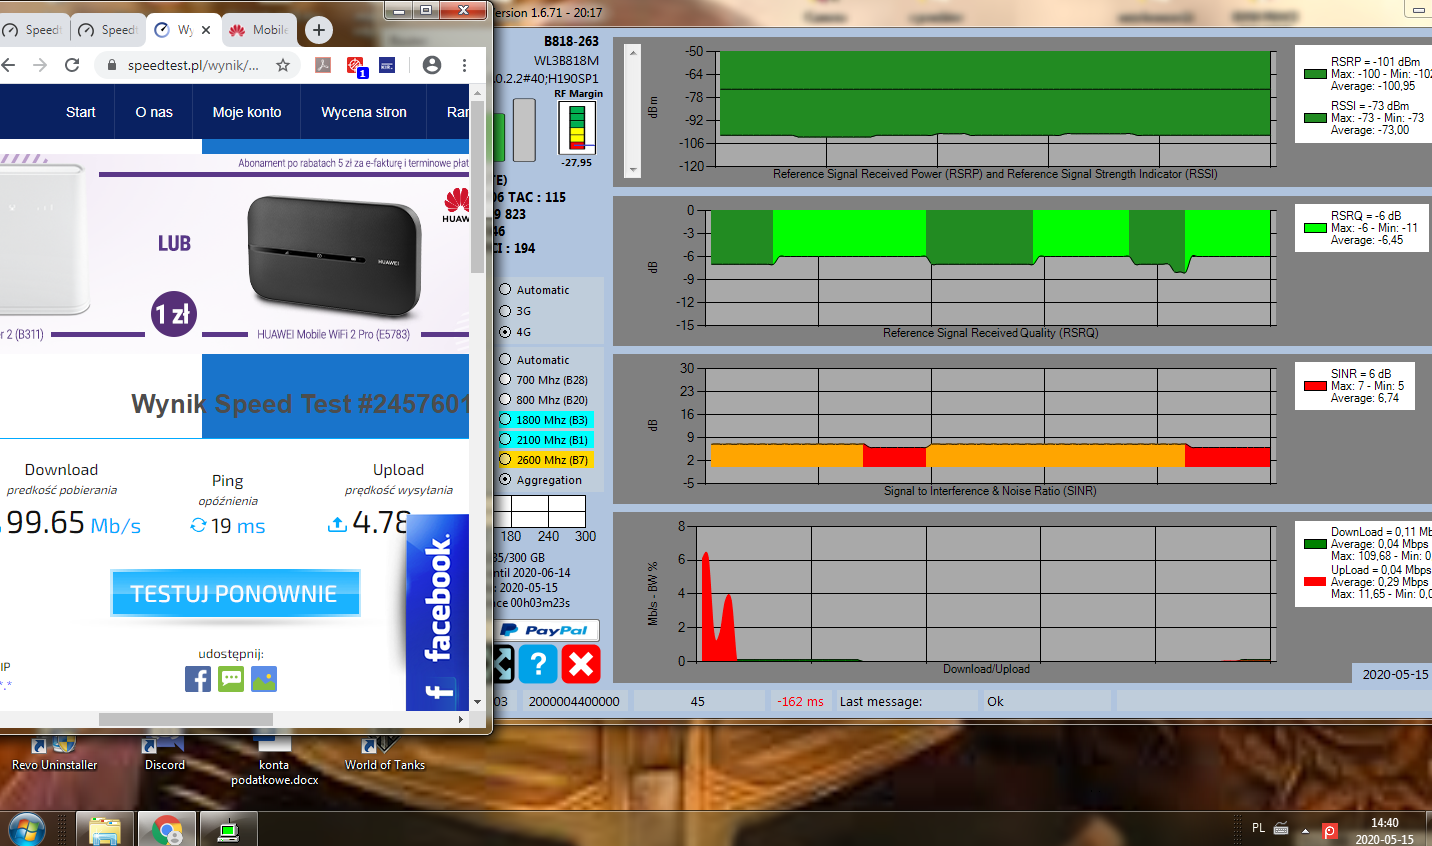Image resolution: width=1432 pixels, height=846 pixels.
Task: Select the 4G network mode
Action: [x=506, y=332]
